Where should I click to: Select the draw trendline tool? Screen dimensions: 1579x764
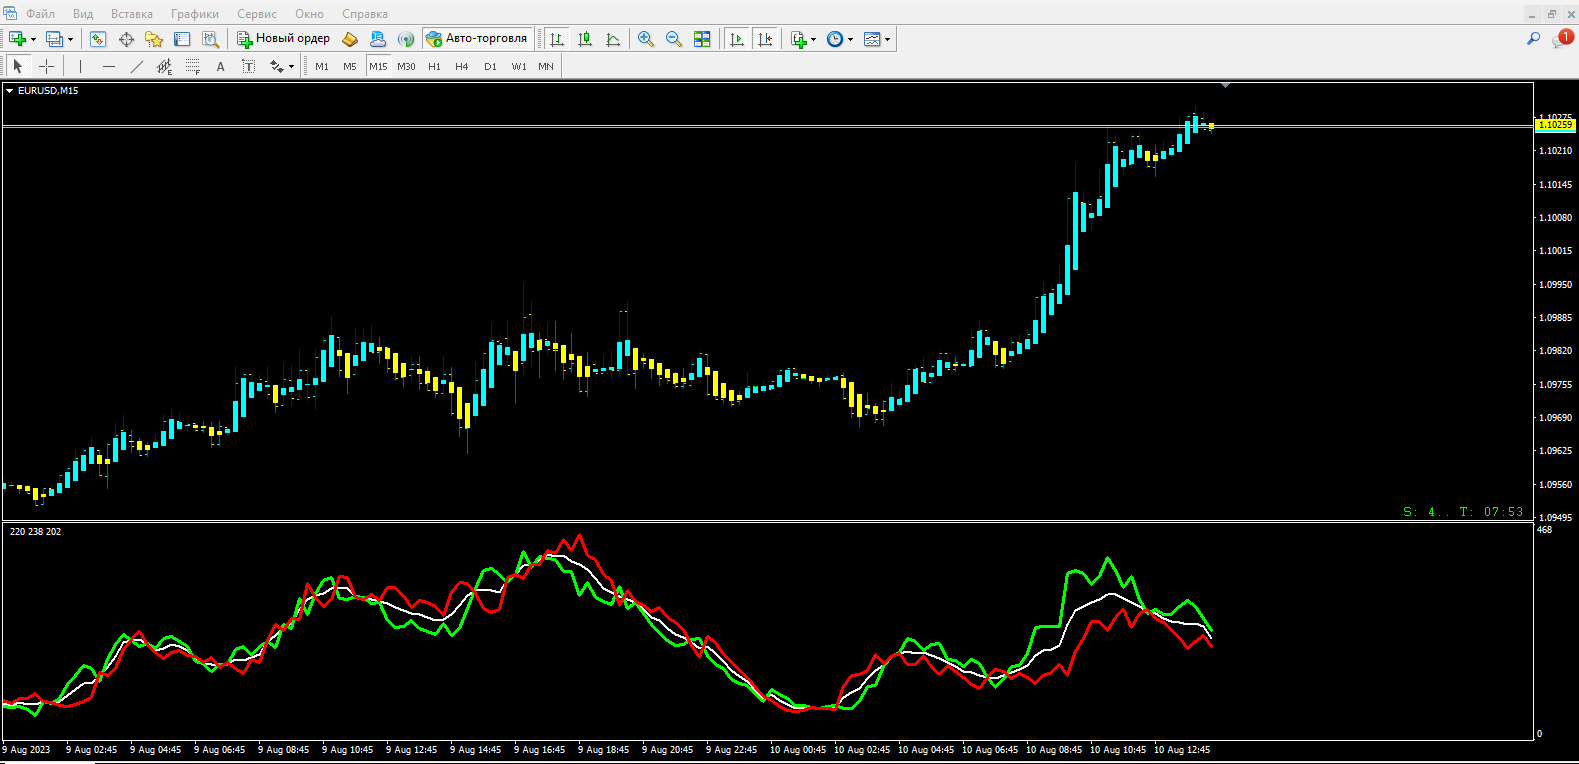137,66
